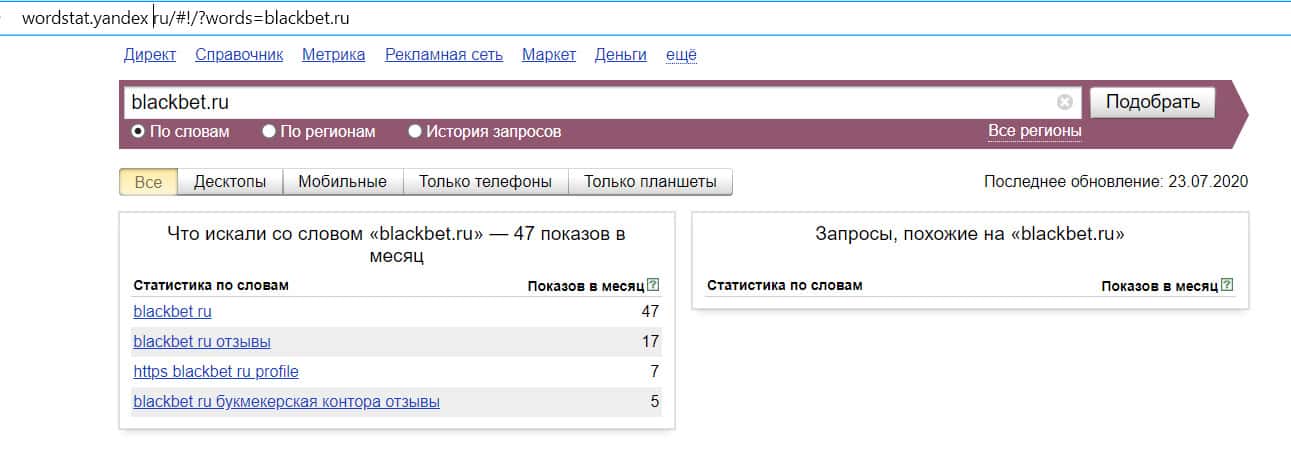Open the help icon in similar queries panel
Image resolution: width=1291 pixels, height=449 pixels.
pyautogui.click(x=1227, y=285)
